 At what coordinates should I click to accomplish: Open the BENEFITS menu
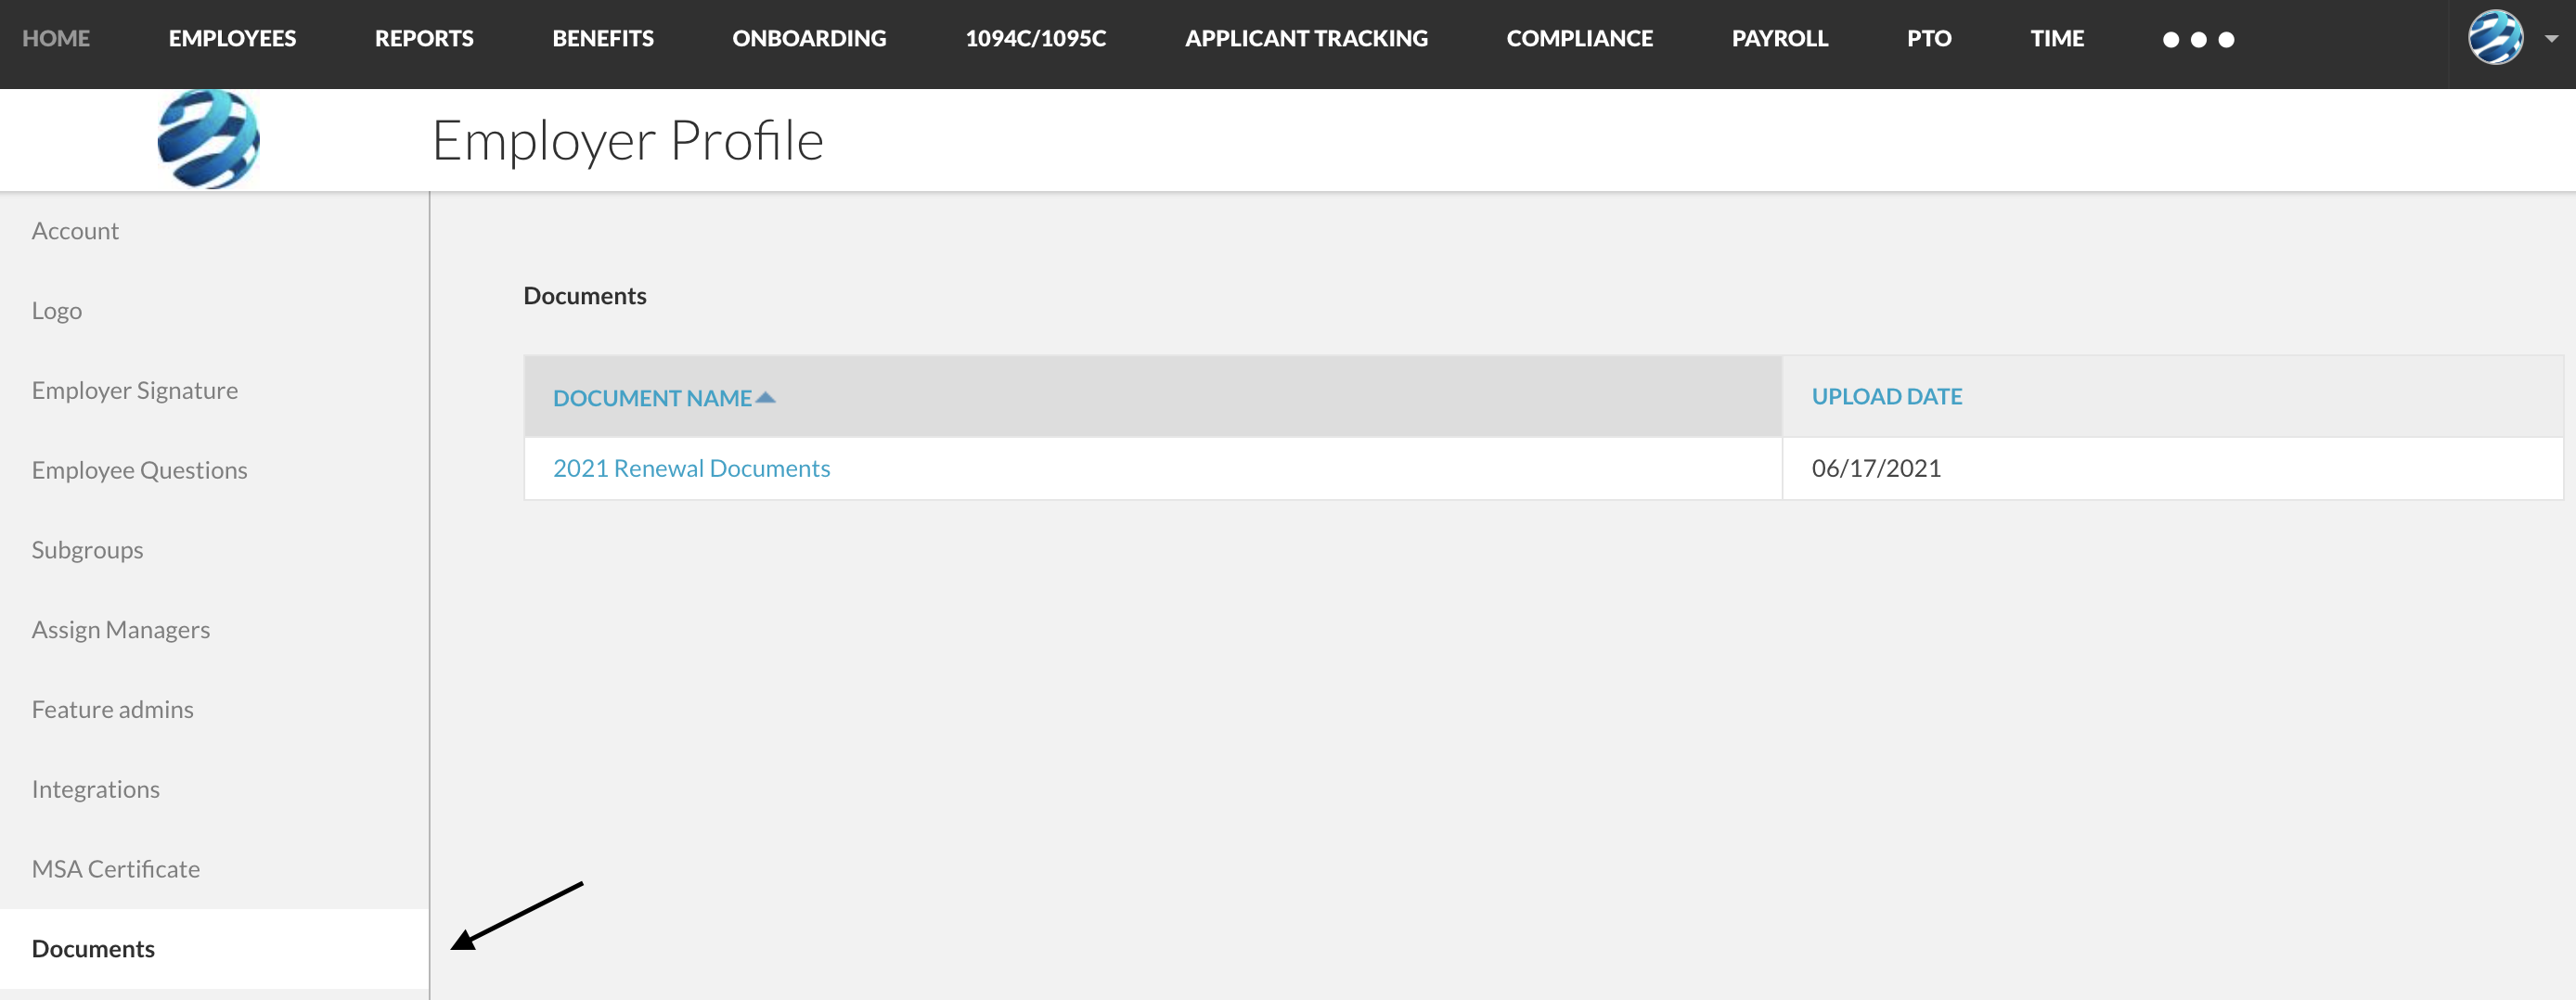[x=603, y=38]
